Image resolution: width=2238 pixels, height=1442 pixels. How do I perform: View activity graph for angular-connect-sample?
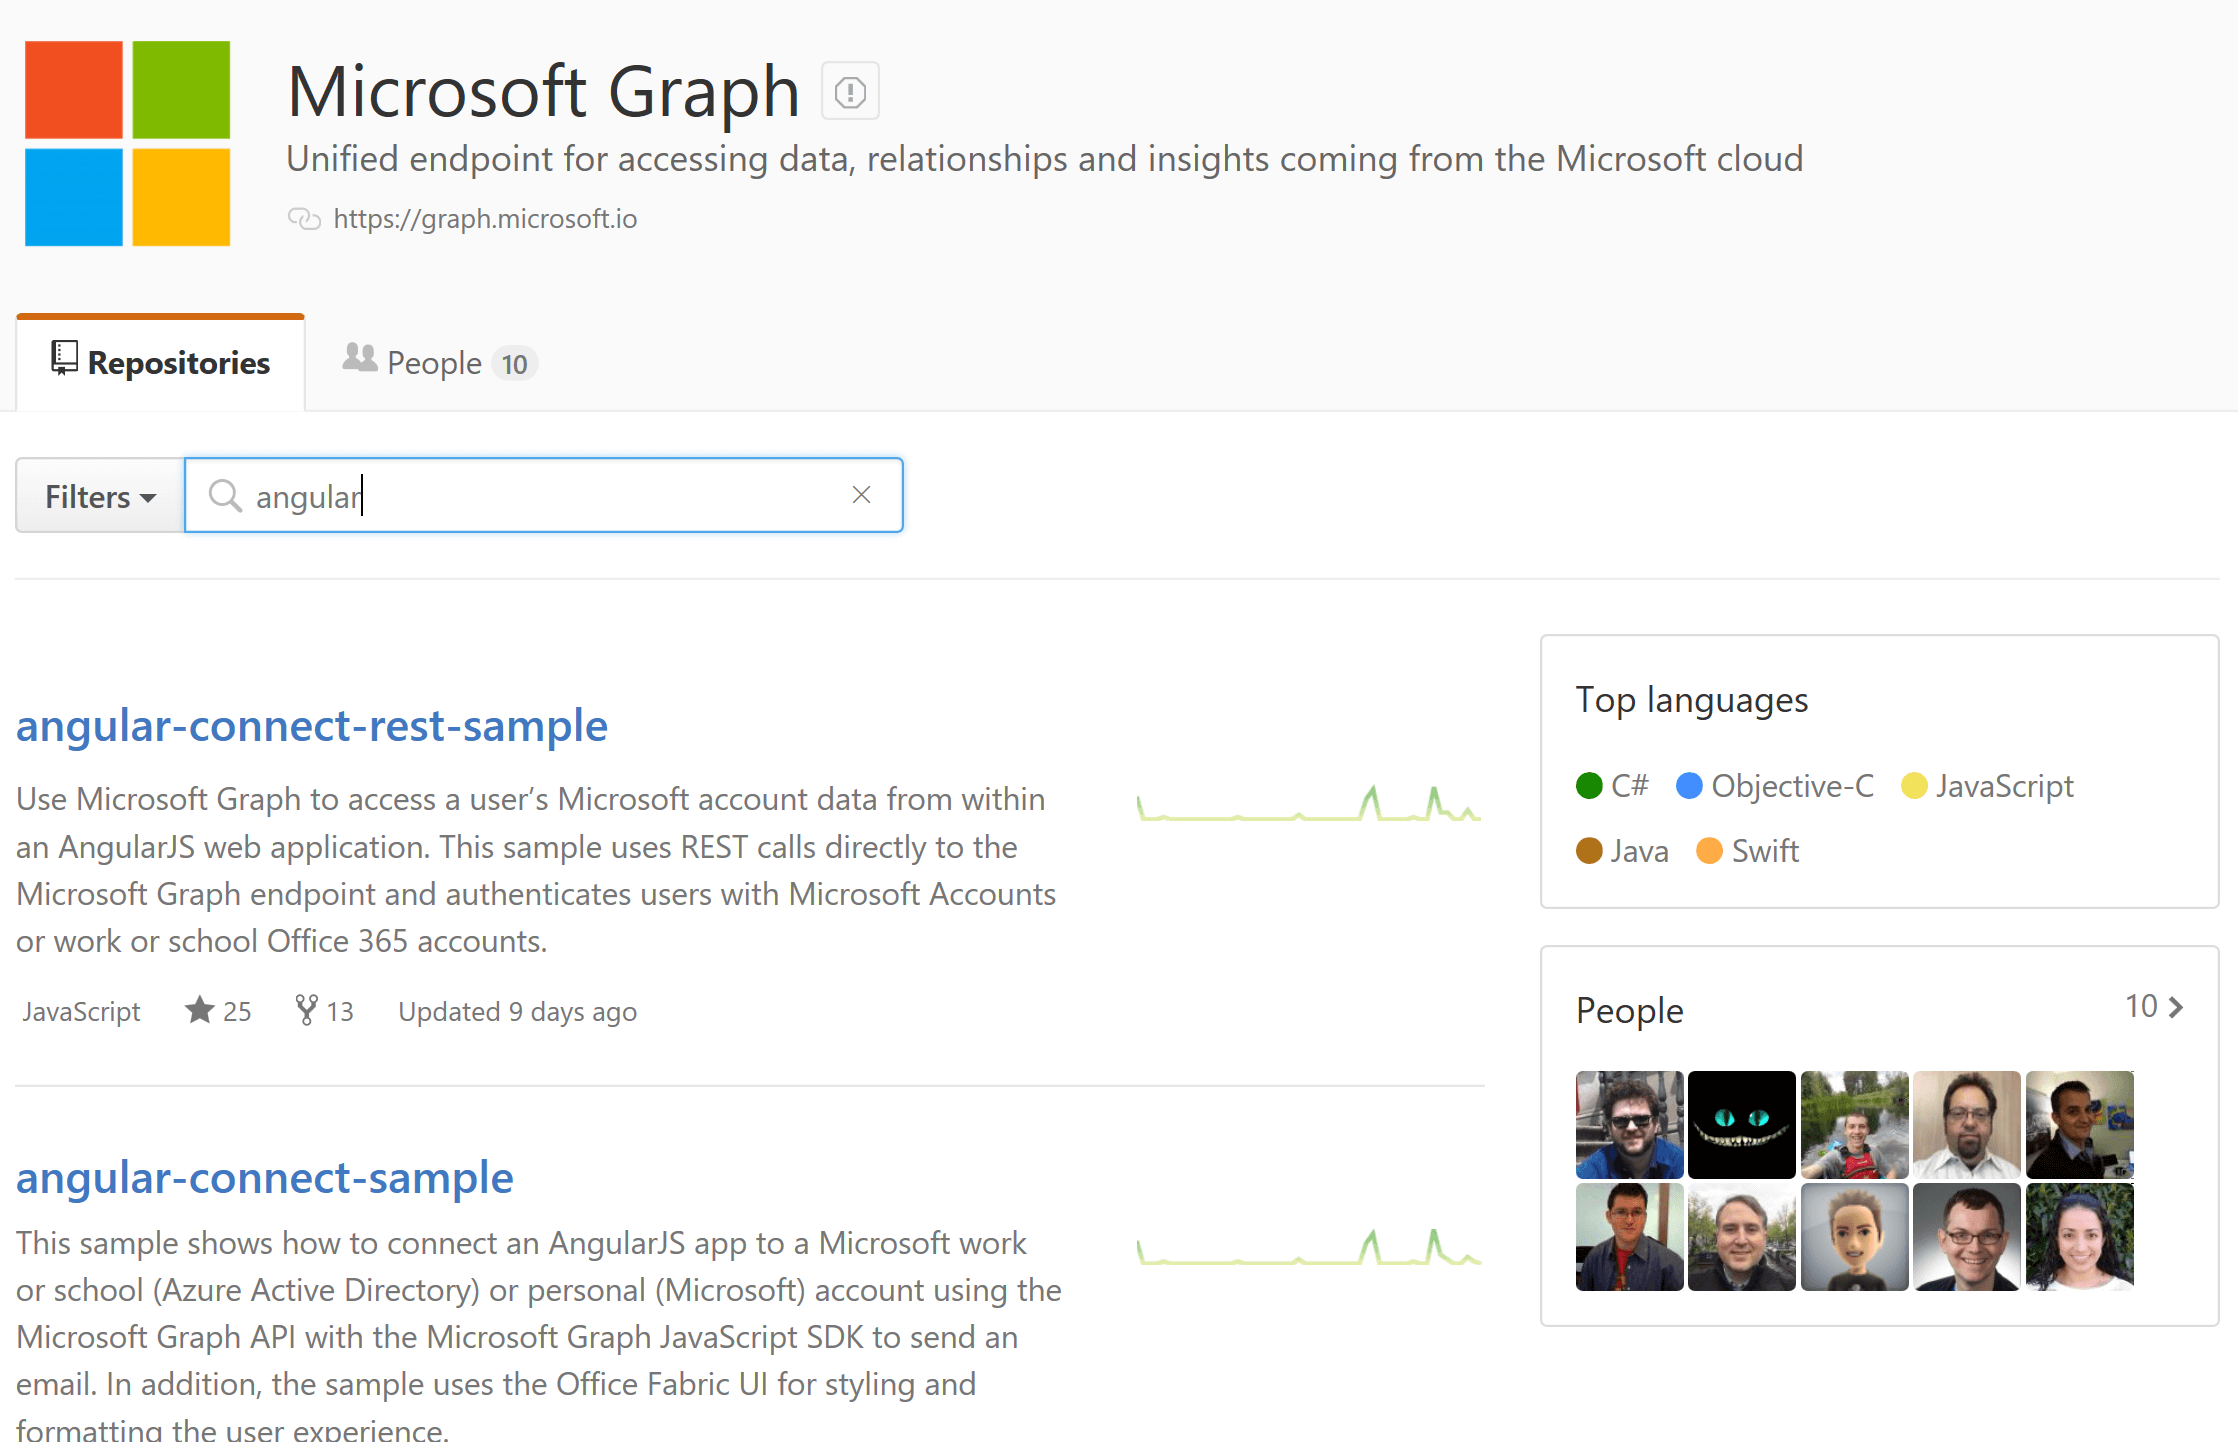(x=1309, y=1248)
